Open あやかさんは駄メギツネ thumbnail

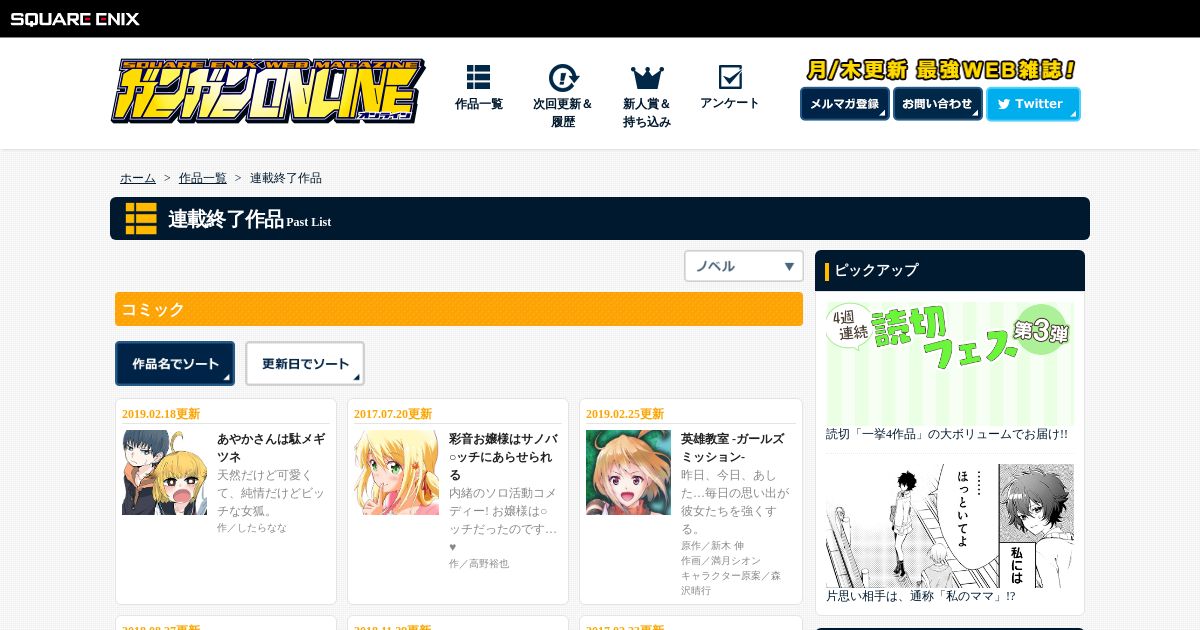point(164,473)
